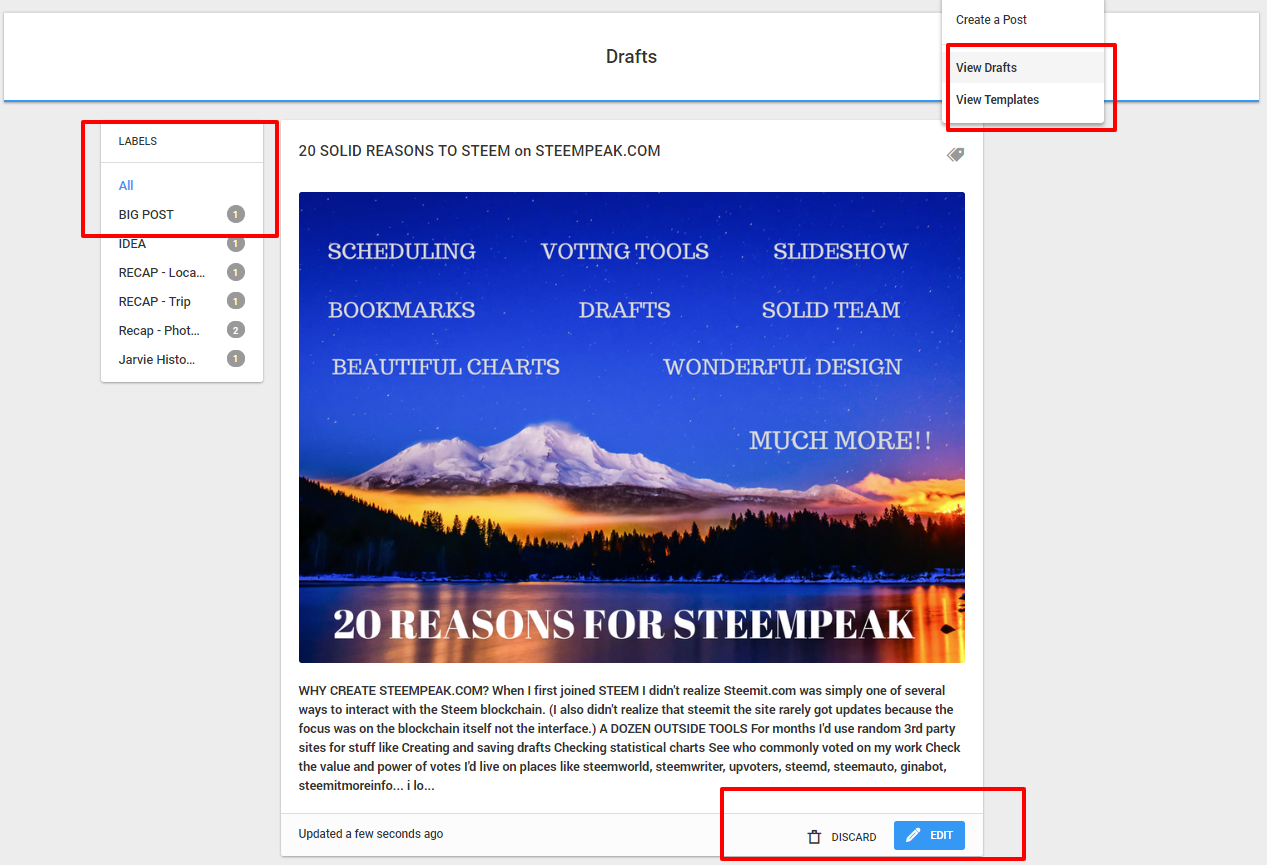Click the Drafts page heading
The image size is (1267, 865).
(x=631, y=57)
